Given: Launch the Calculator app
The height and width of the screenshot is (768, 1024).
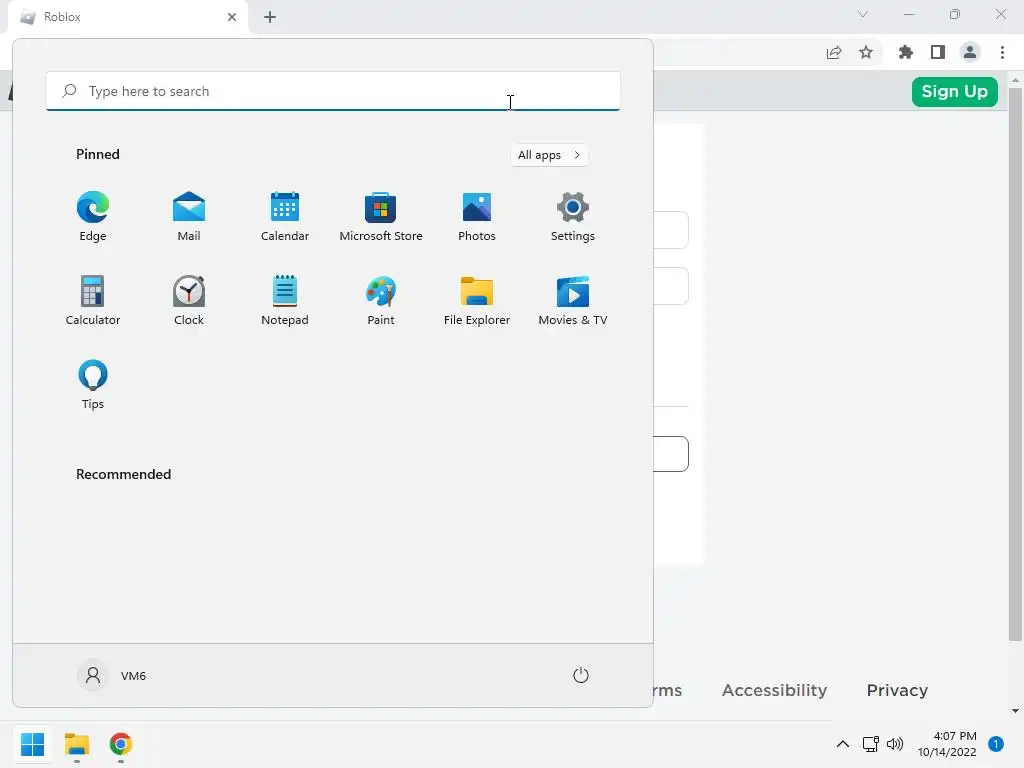Looking at the screenshot, I should (93, 301).
